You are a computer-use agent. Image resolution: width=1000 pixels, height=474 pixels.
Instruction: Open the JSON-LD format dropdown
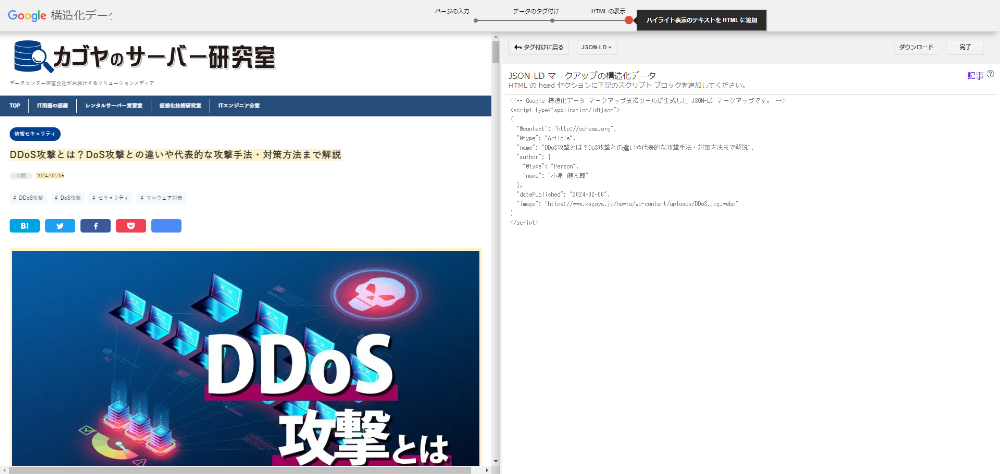[597, 47]
